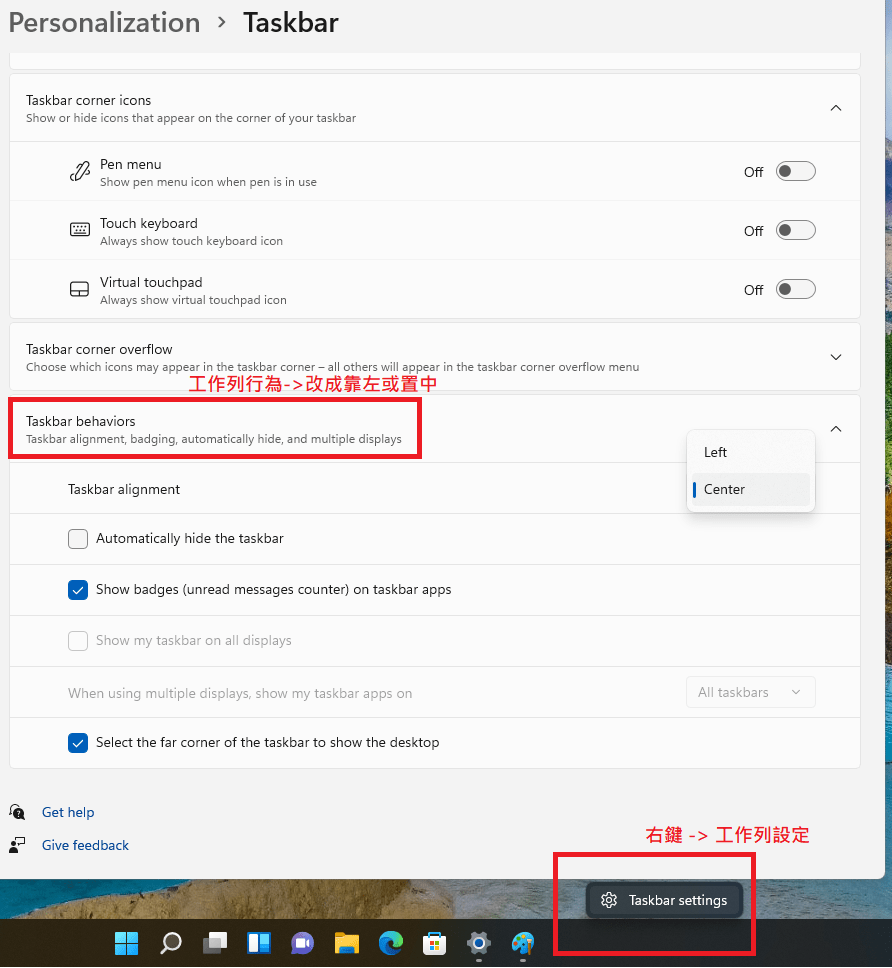892x968 pixels.
Task: Turn on the Touch keyboard toggle
Action: click(795, 229)
